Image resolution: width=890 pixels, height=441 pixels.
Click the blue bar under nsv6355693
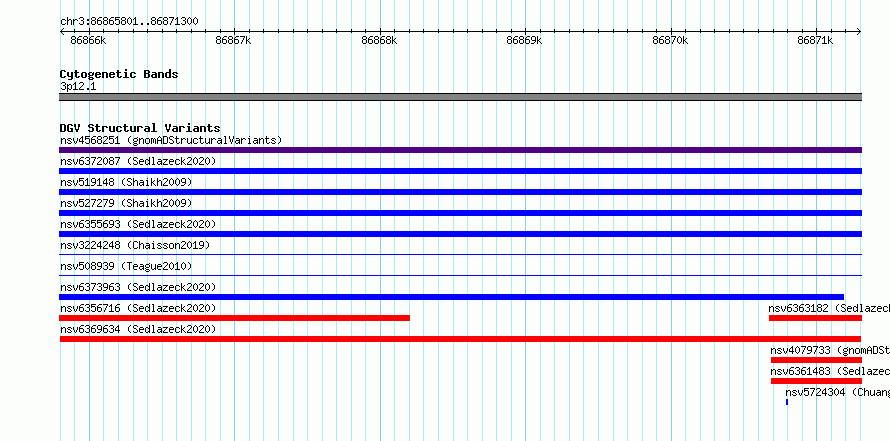coord(460,234)
